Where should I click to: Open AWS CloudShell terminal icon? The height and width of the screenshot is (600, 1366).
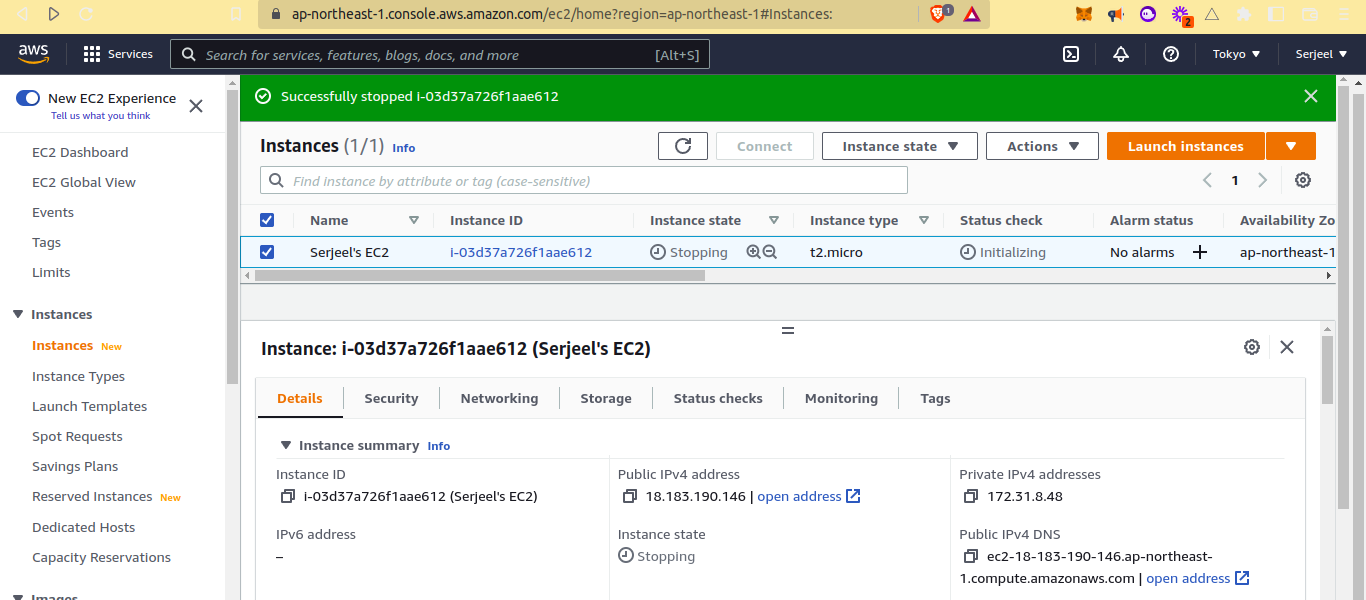(x=1070, y=54)
